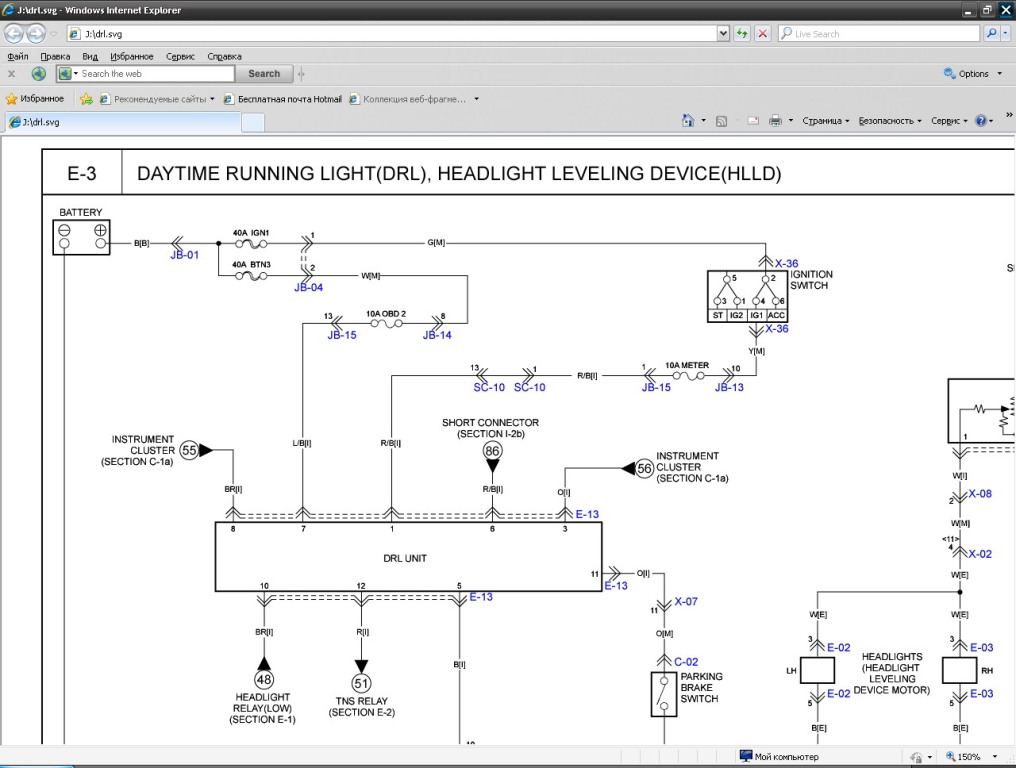This screenshot has width=1016, height=768.
Task: Click the Refresh page icon
Action: point(742,34)
